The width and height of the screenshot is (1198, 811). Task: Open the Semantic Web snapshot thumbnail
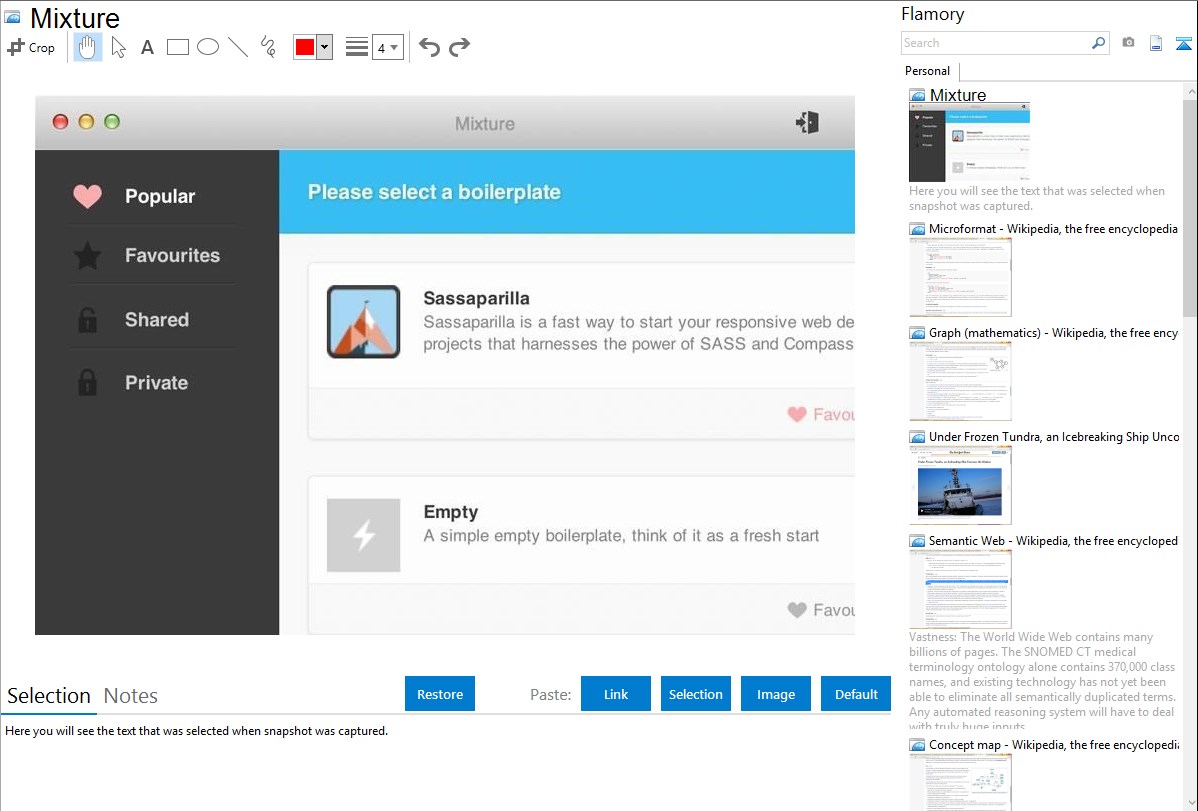coord(960,589)
